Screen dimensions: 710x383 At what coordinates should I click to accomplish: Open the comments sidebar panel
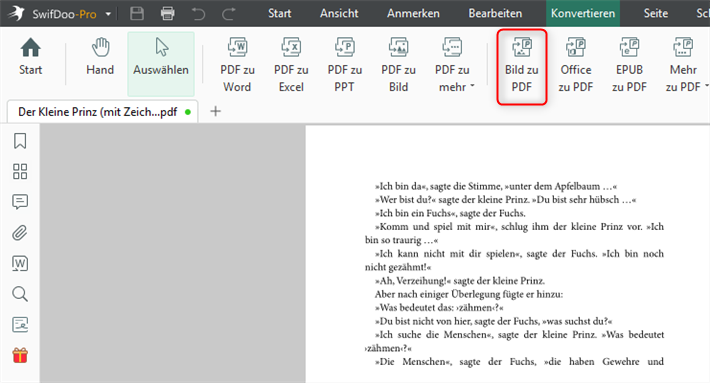click(x=20, y=202)
